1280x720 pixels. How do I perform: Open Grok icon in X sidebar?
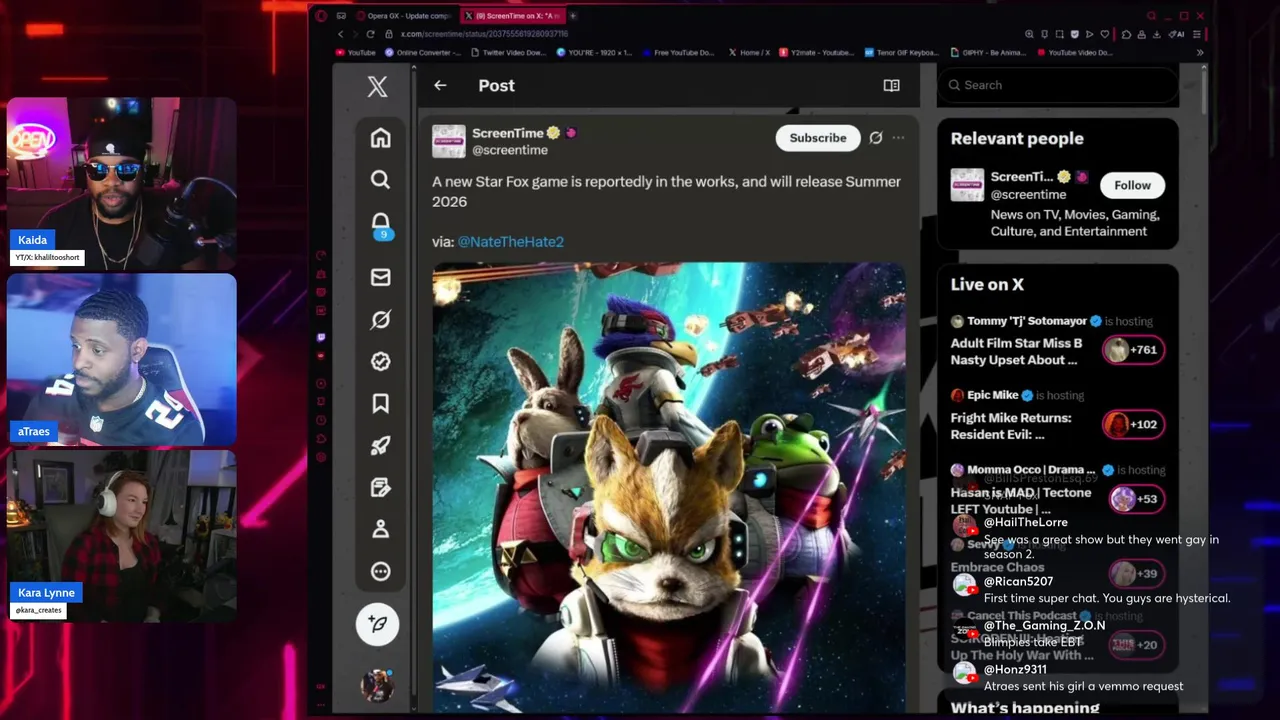point(380,320)
